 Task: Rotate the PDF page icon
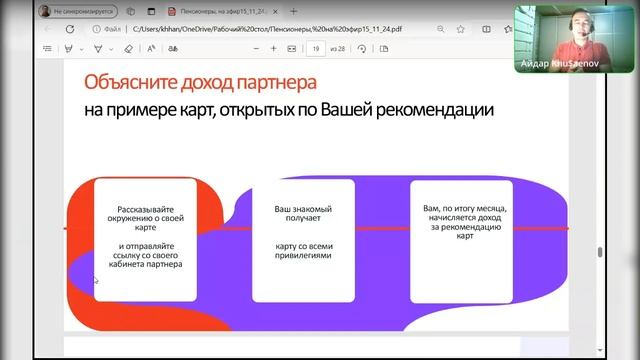362,49
